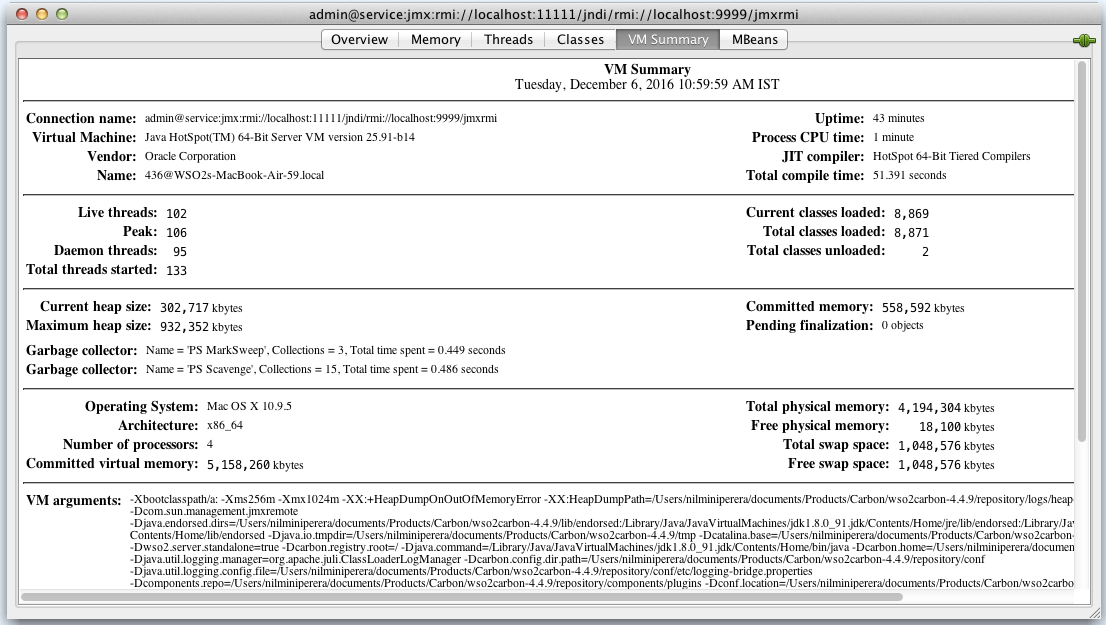Select the Classes tab
The width and height of the screenshot is (1106, 625).
pyautogui.click(x=580, y=39)
